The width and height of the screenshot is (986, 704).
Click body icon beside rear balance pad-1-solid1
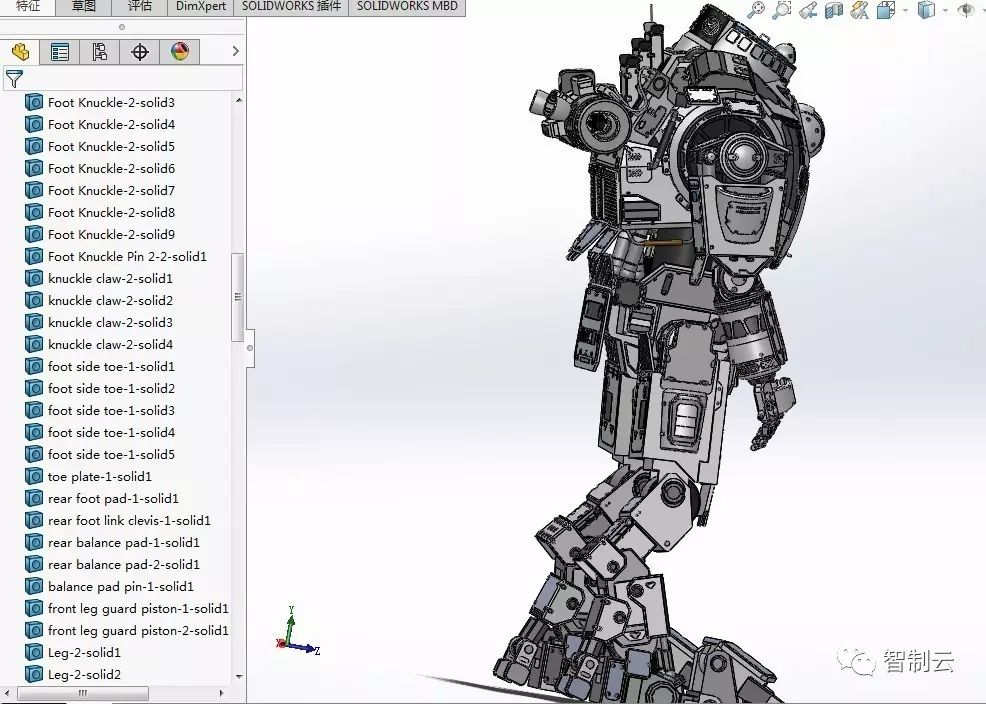tap(34, 542)
